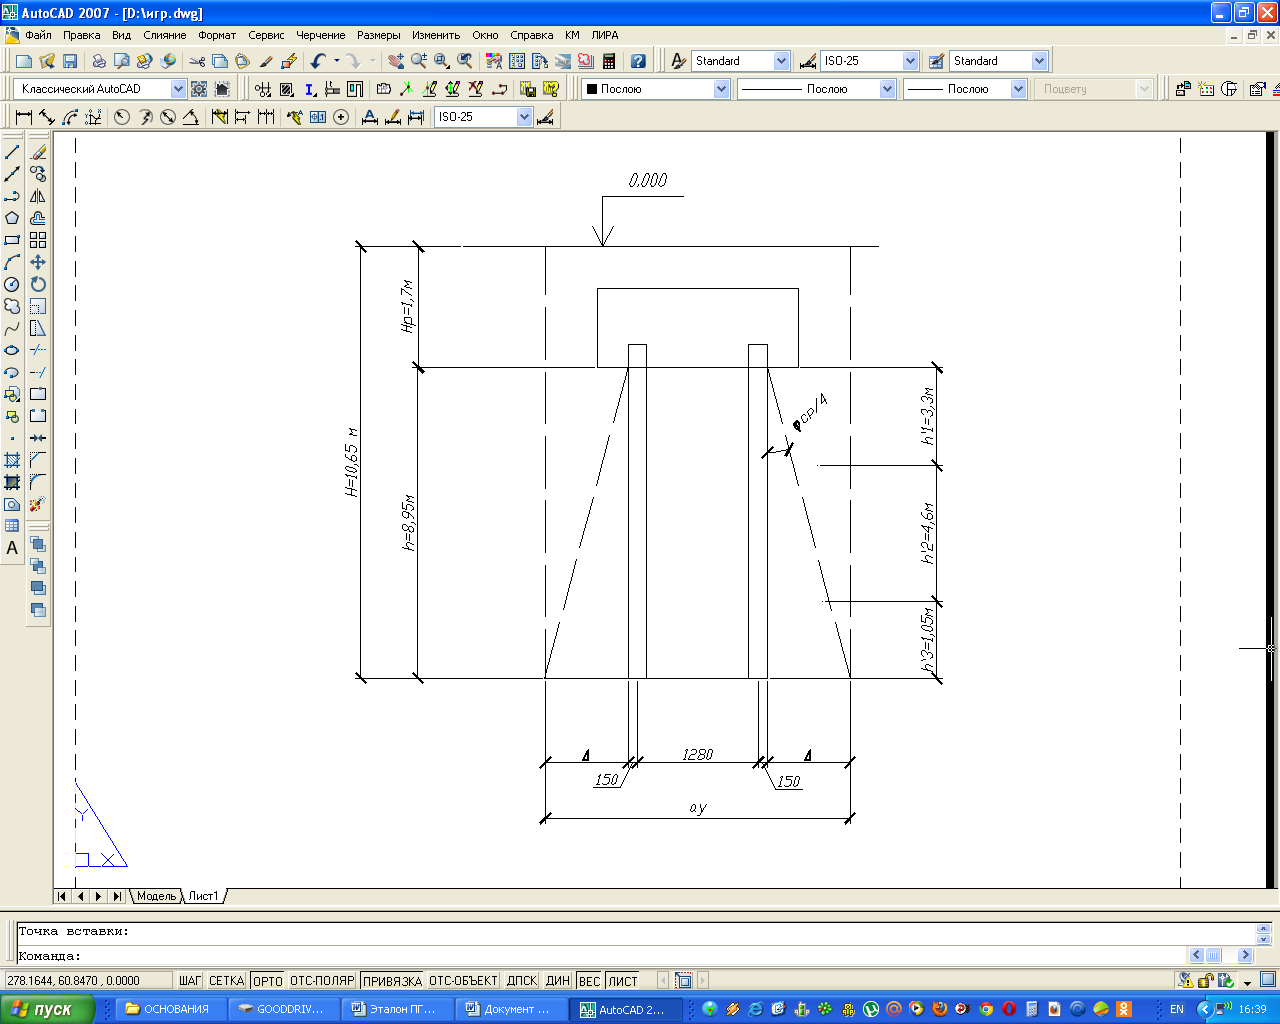Click the Cut scissors icon
This screenshot has height=1024, width=1280.
(x=197, y=61)
